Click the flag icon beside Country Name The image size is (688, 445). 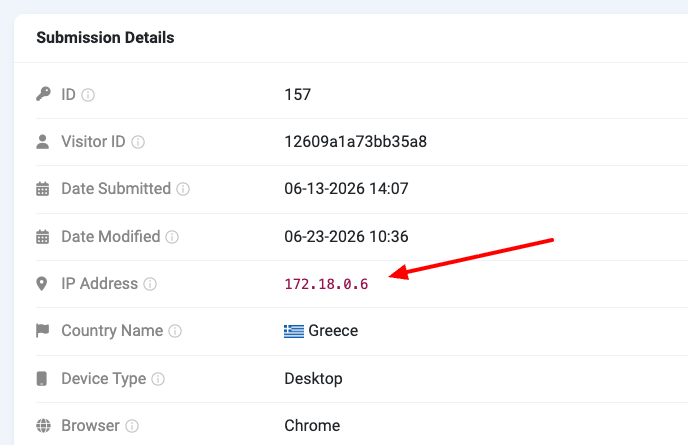coord(43,330)
